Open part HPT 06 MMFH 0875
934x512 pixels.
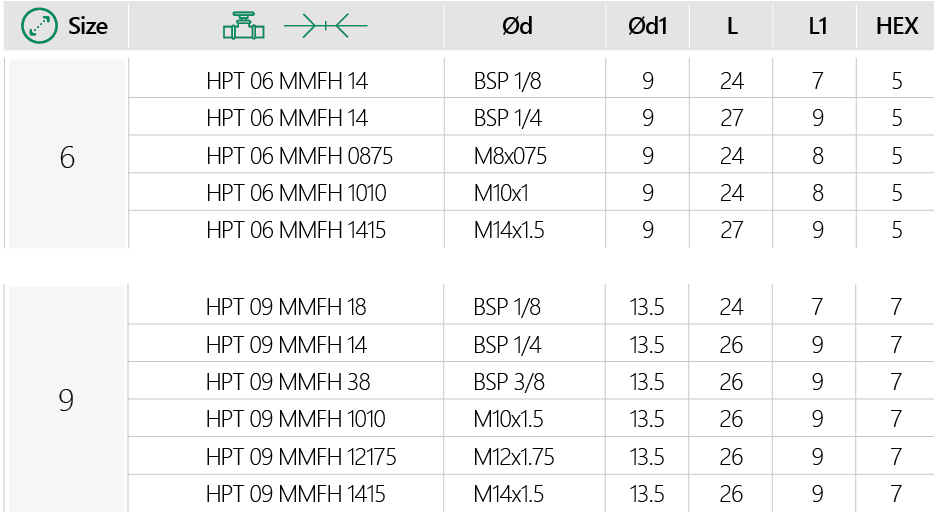click(x=299, y=156)
